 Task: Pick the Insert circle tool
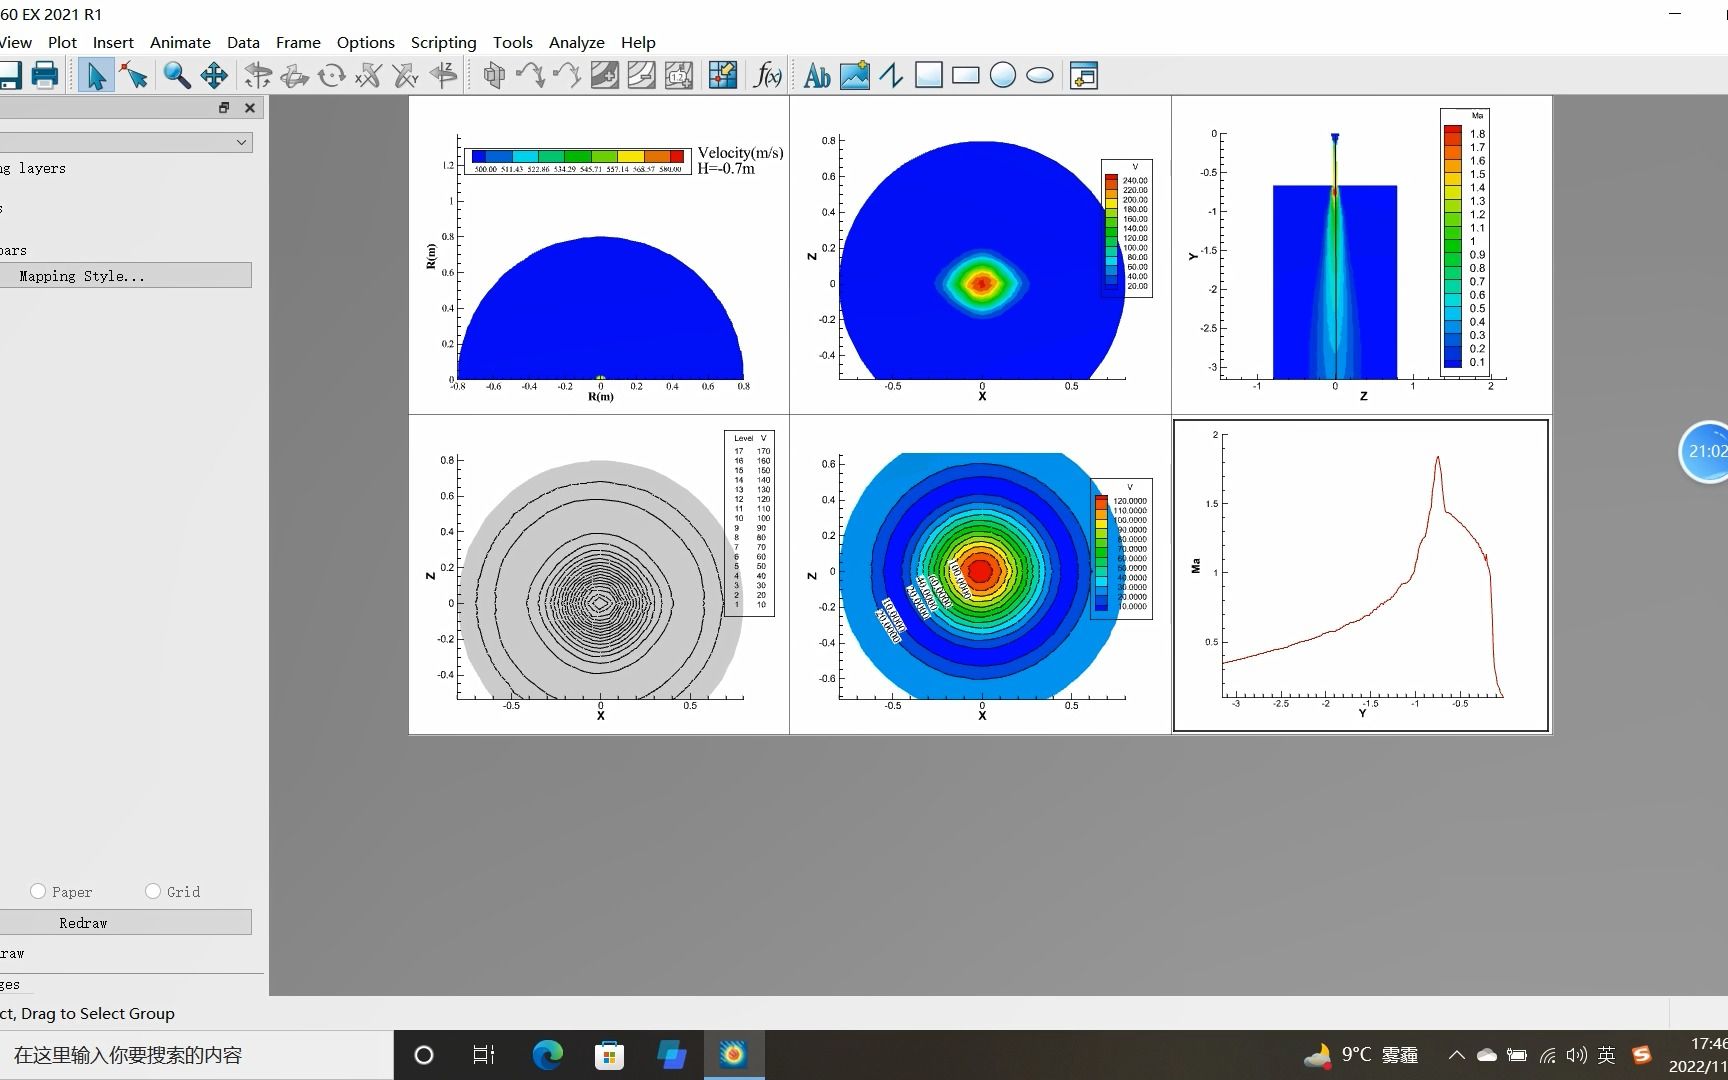pyautogui.click(x=1002, y=76)
